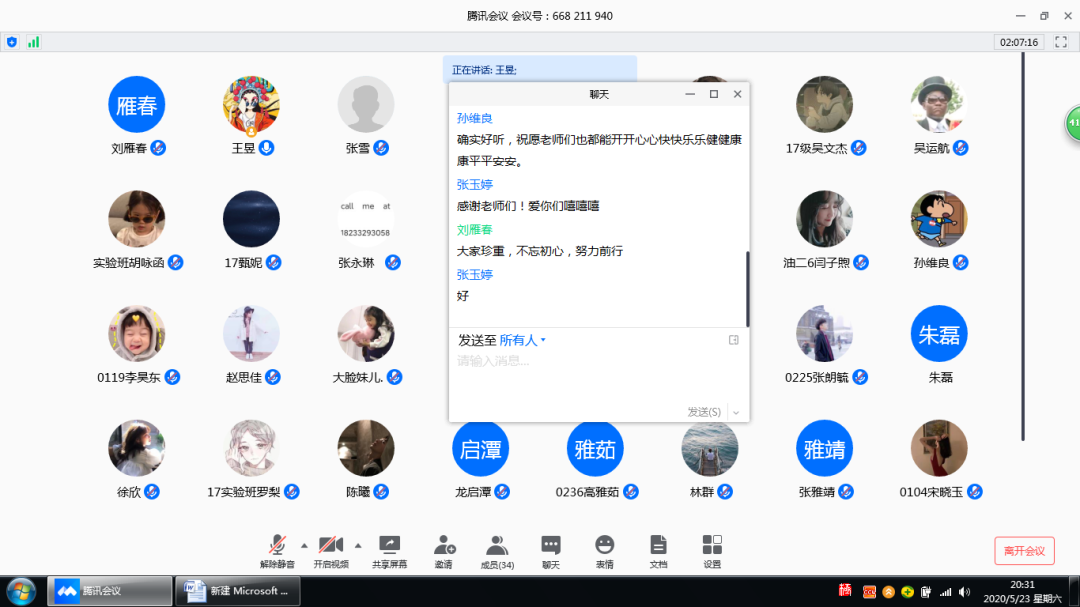Enter full screen via top-right icon

click(1062, 42)
